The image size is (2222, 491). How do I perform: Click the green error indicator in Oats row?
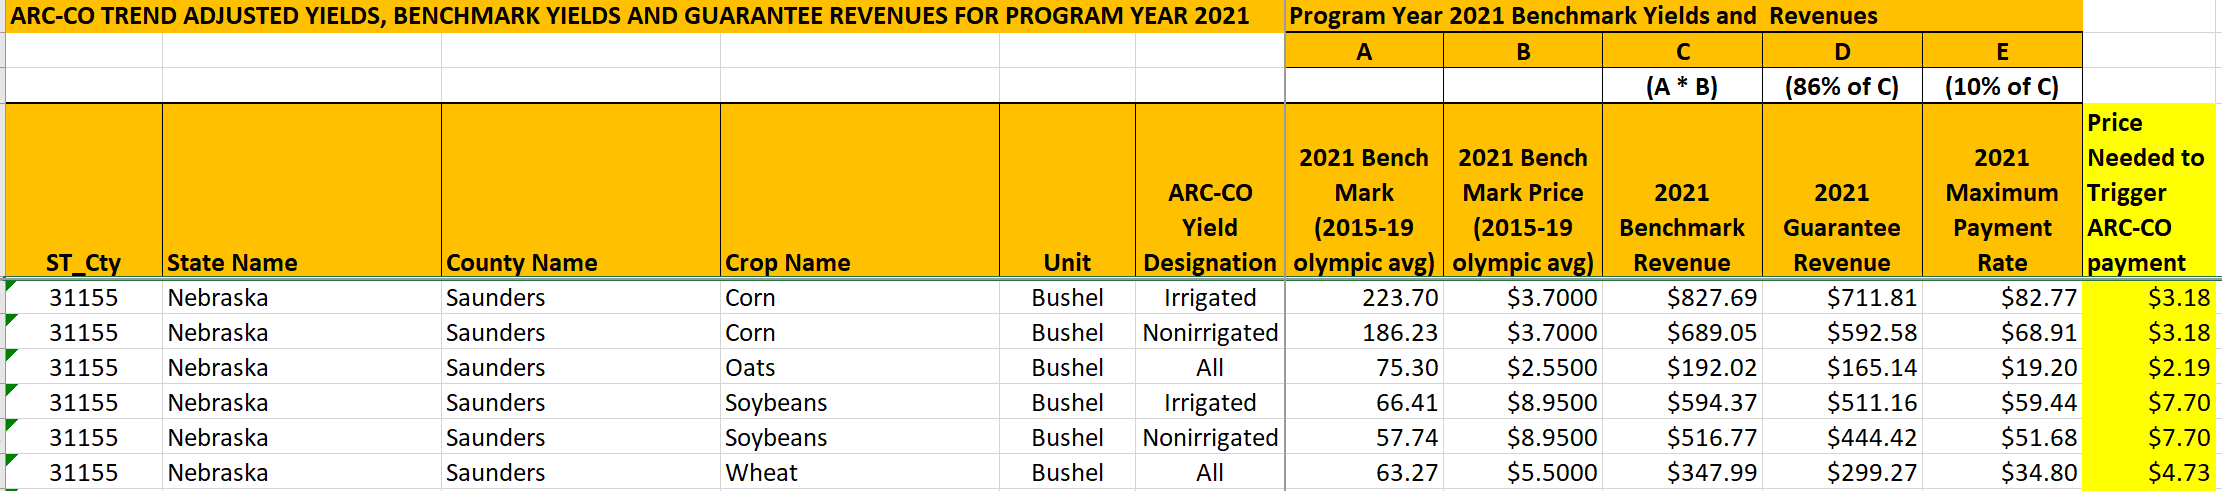[11, 354]
